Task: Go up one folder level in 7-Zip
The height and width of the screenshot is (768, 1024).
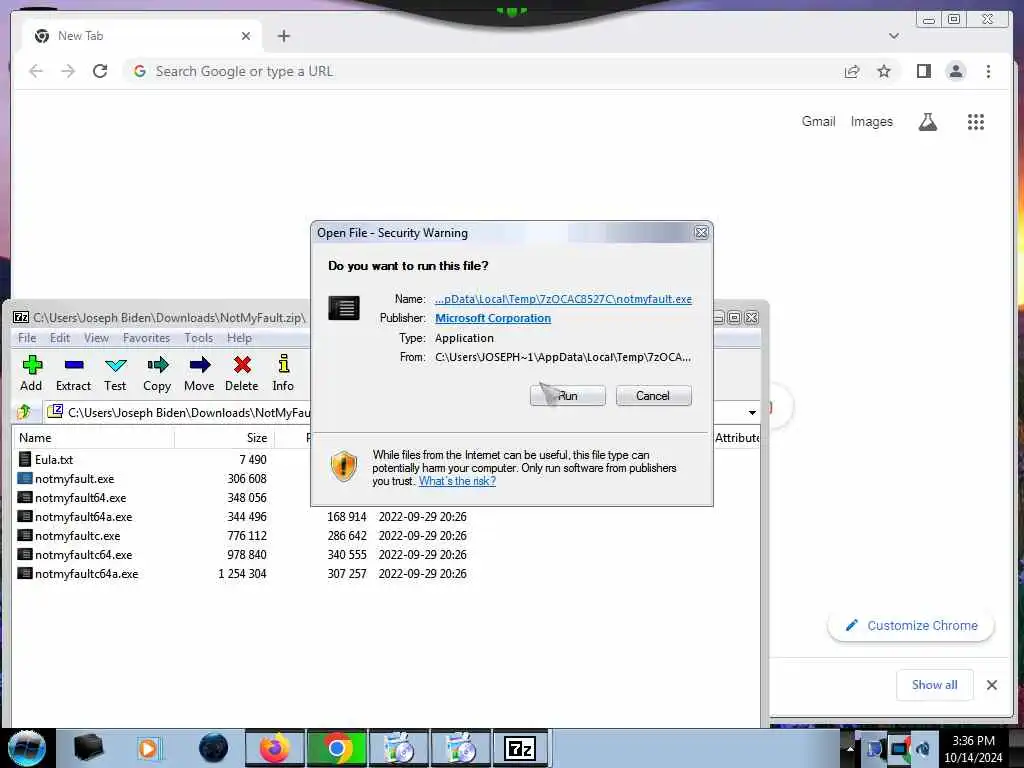Action: pos(25,412)
